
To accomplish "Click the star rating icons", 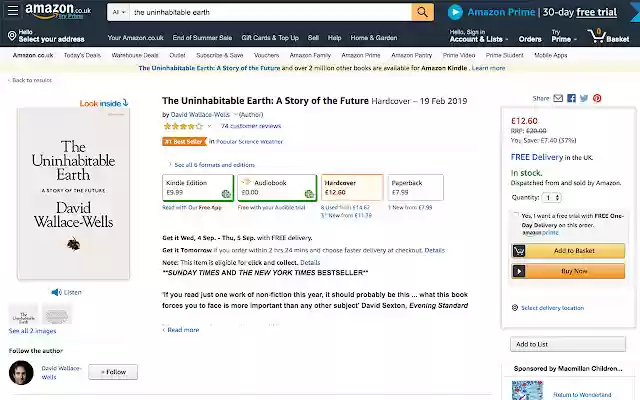I will click(x=183, y=126).
